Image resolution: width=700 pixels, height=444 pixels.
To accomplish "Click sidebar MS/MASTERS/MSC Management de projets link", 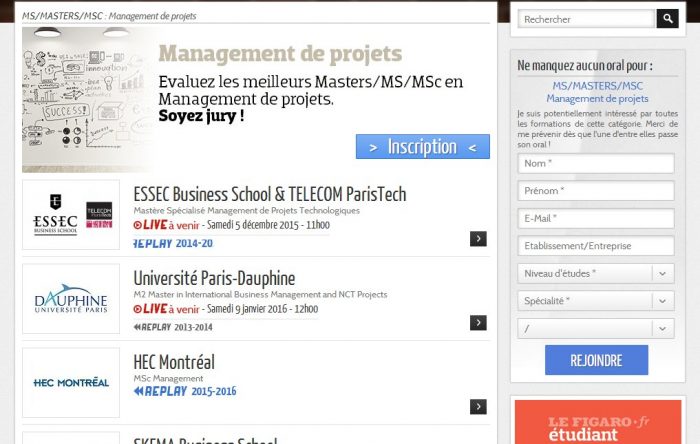I will (x=597, y=92).
